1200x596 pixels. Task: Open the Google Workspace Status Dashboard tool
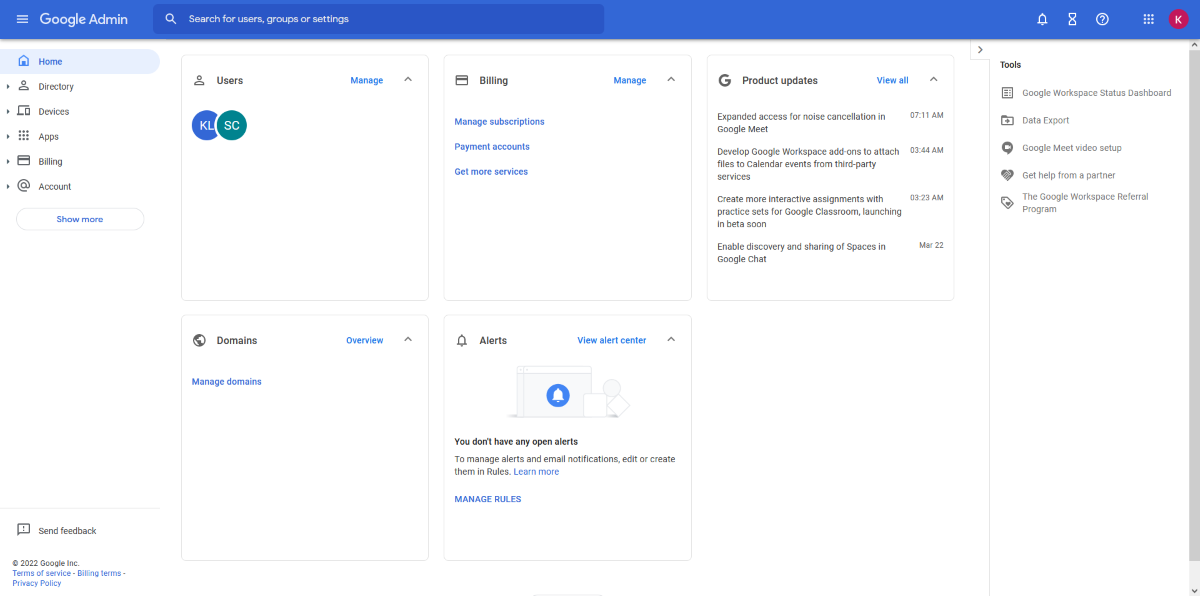[1096, 92]
